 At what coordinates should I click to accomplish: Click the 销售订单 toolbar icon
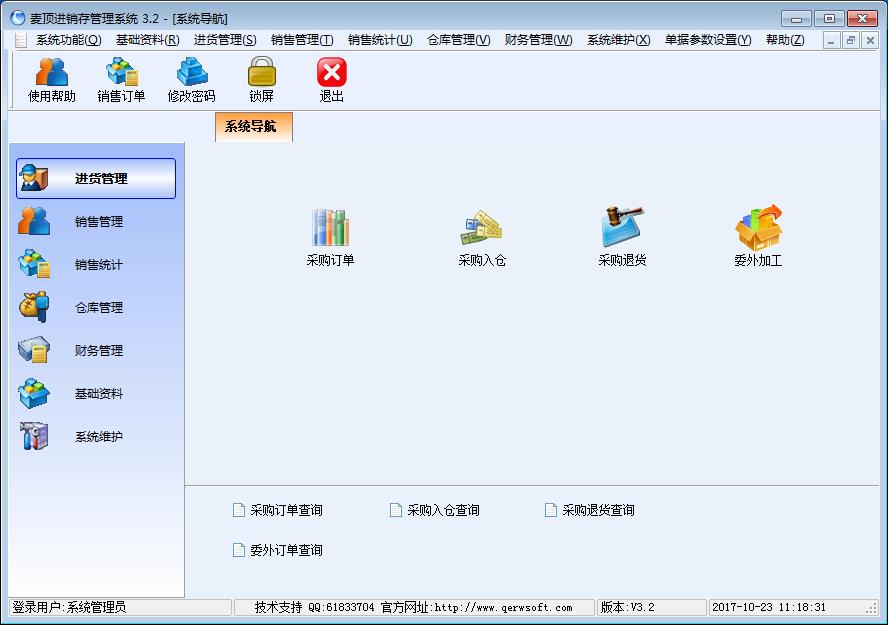tap(121, 80)
